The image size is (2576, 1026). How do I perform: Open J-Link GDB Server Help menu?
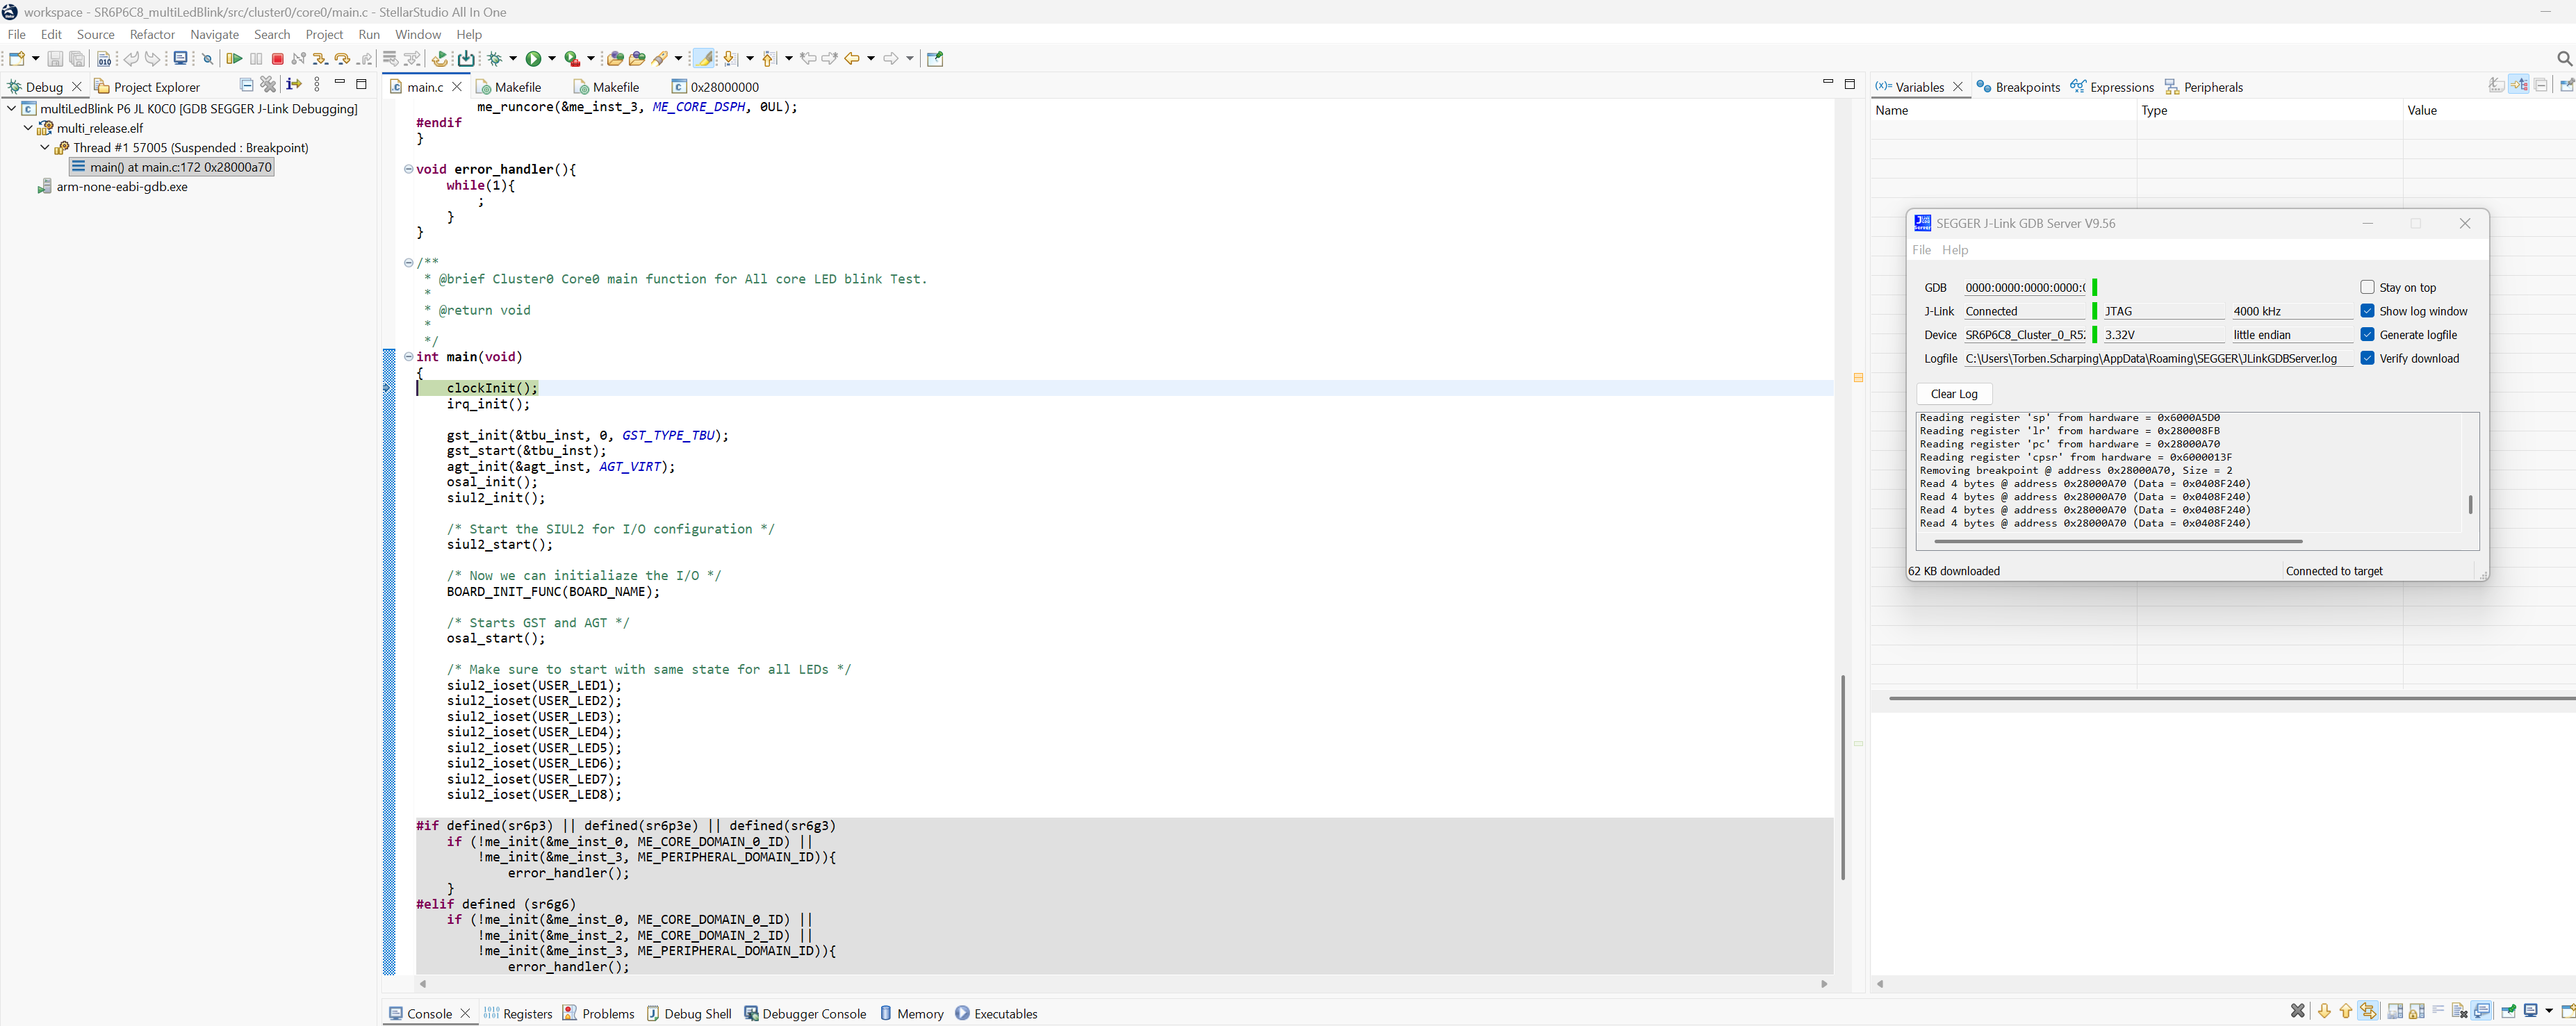[1955, 250]
